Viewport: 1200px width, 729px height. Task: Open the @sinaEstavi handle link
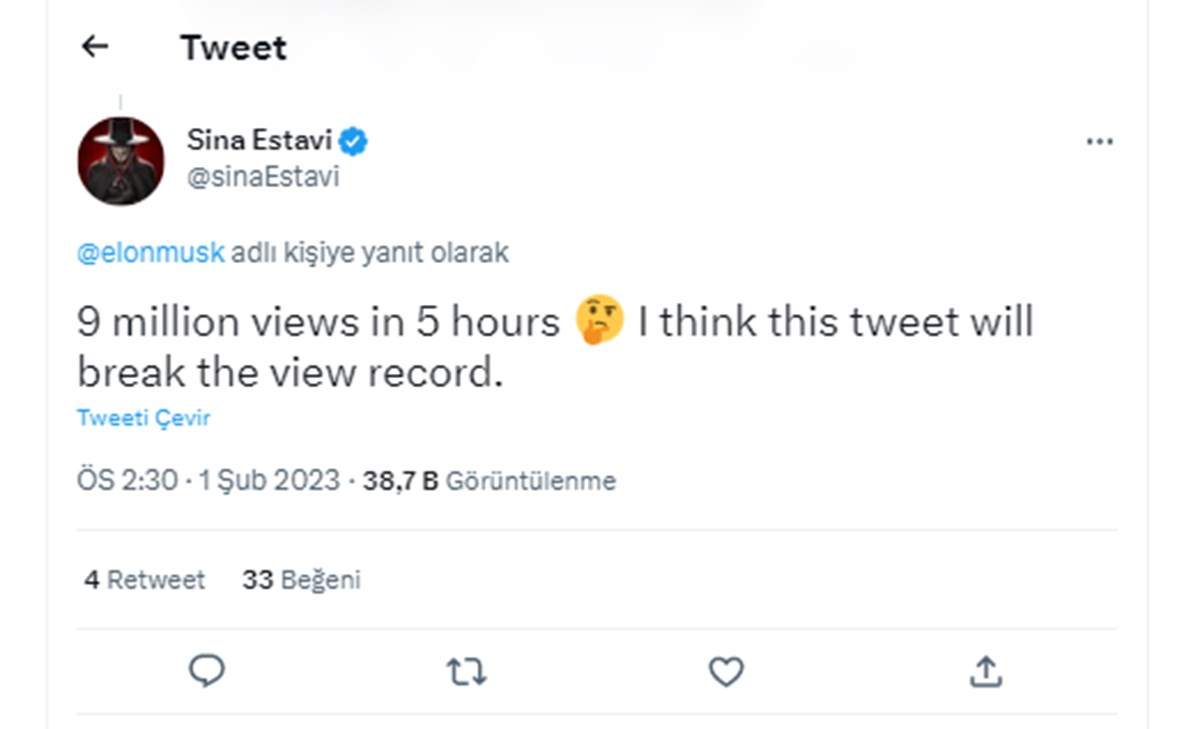[x=263, y=177]
